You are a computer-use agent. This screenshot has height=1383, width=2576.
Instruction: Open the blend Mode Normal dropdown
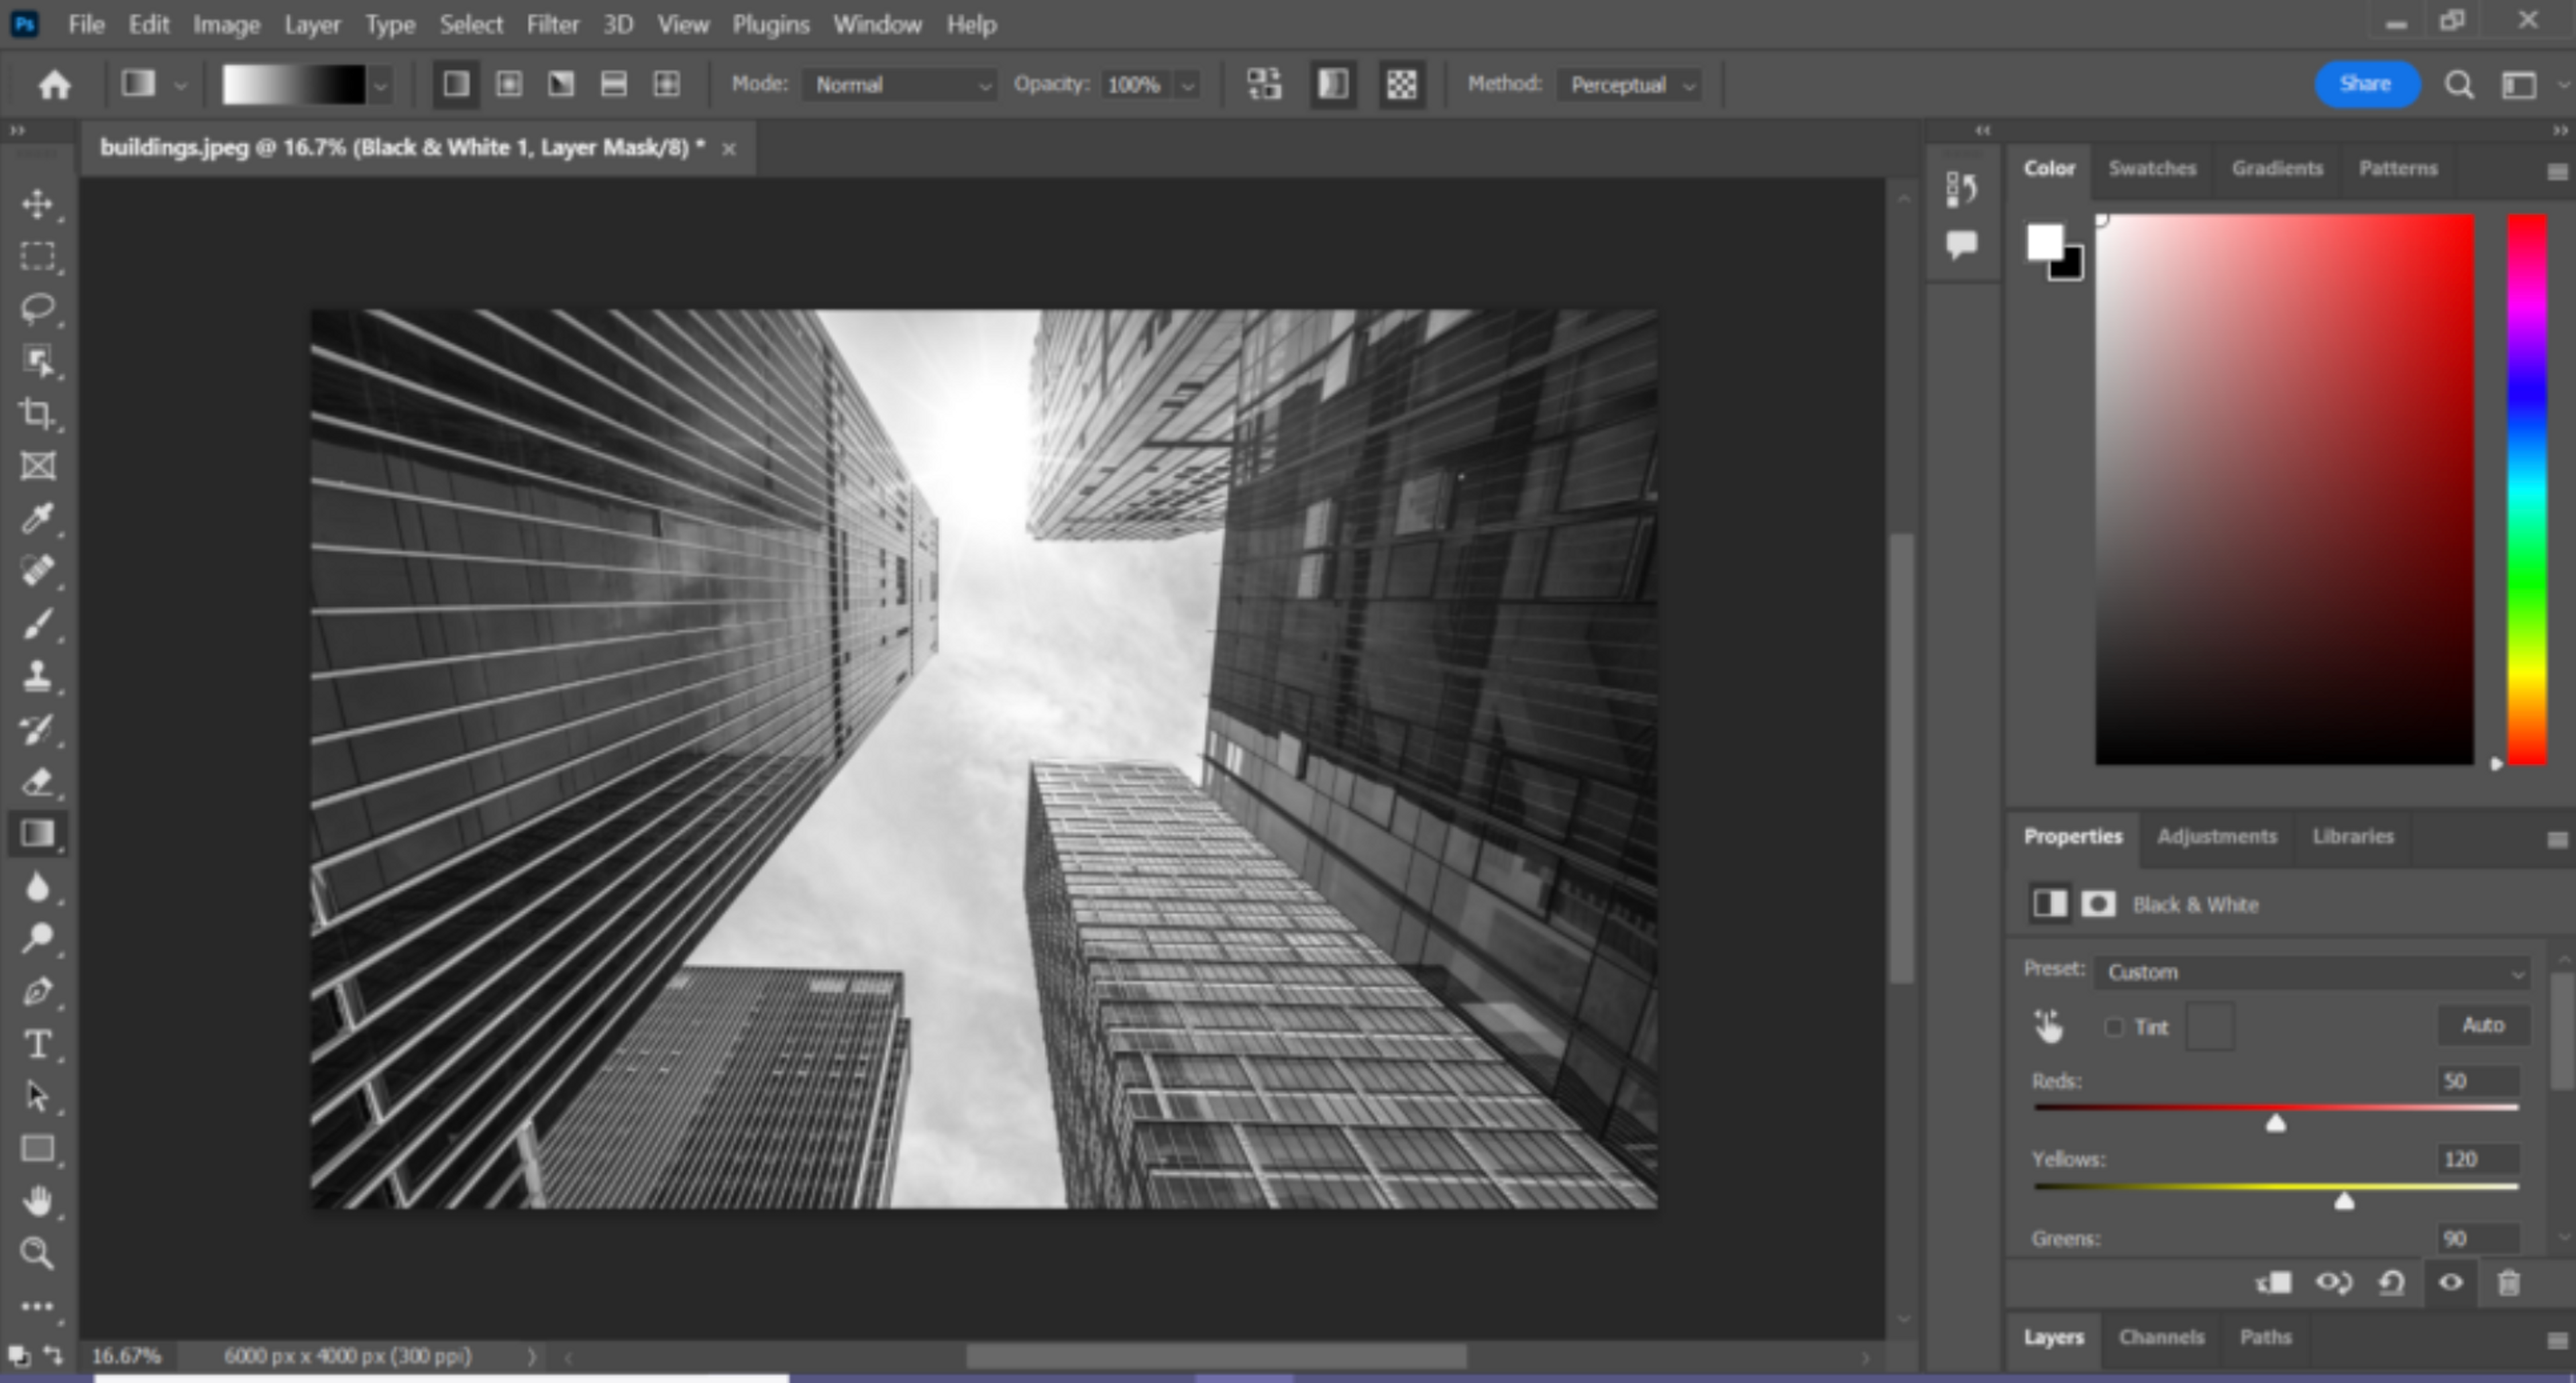[900, 85]
